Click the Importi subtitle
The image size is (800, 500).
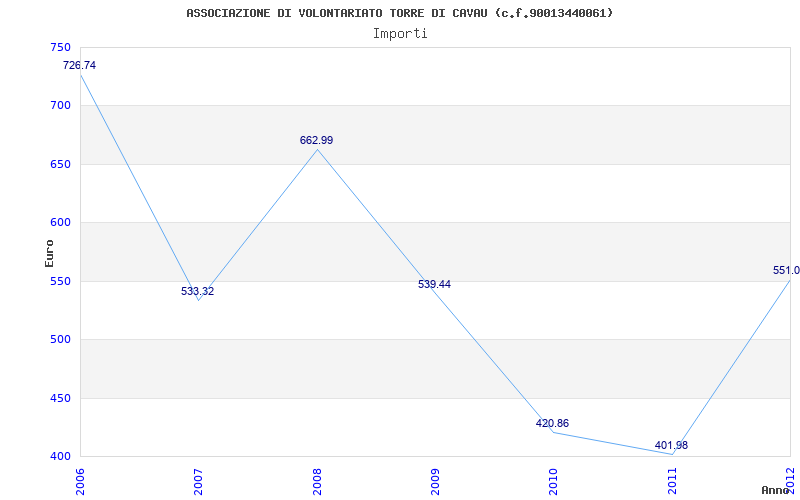coord(400,34)
